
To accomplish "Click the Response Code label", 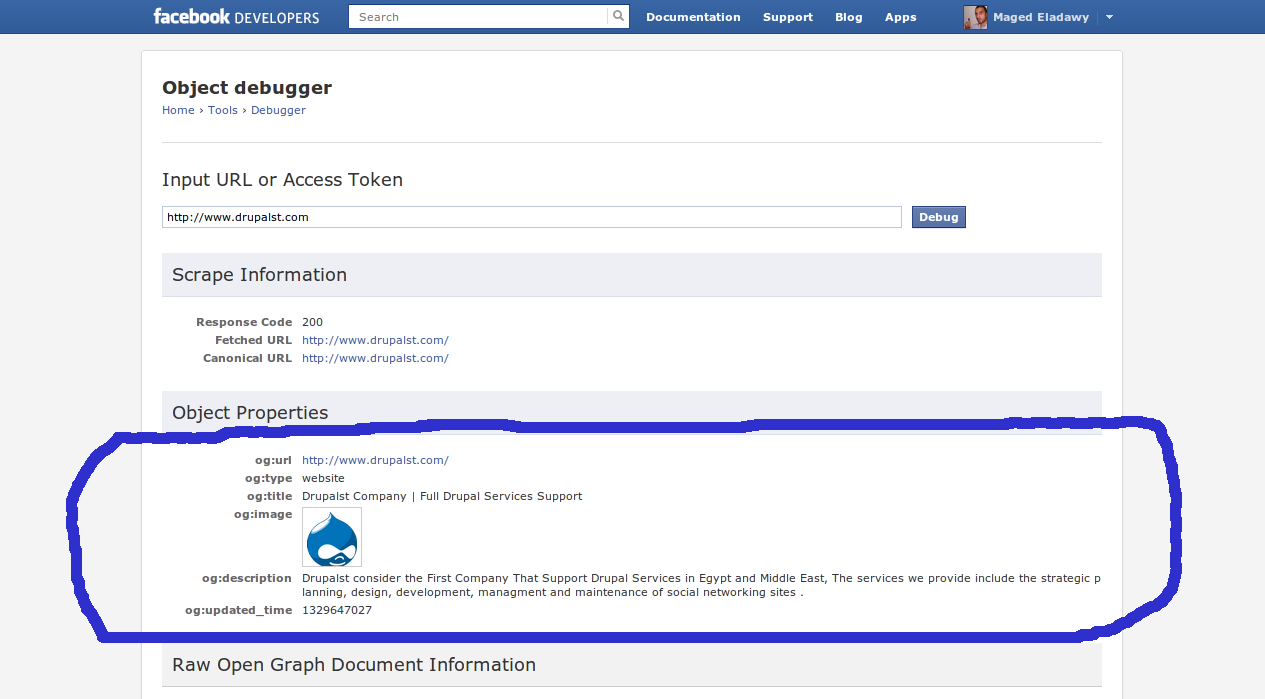I will pos(244,322).
